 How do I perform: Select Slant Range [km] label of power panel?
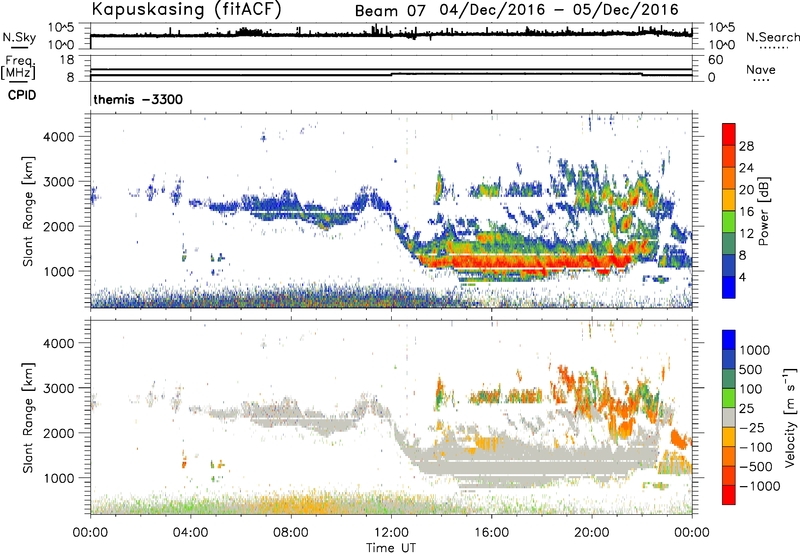pyautogui.click(x=28, y=211)
